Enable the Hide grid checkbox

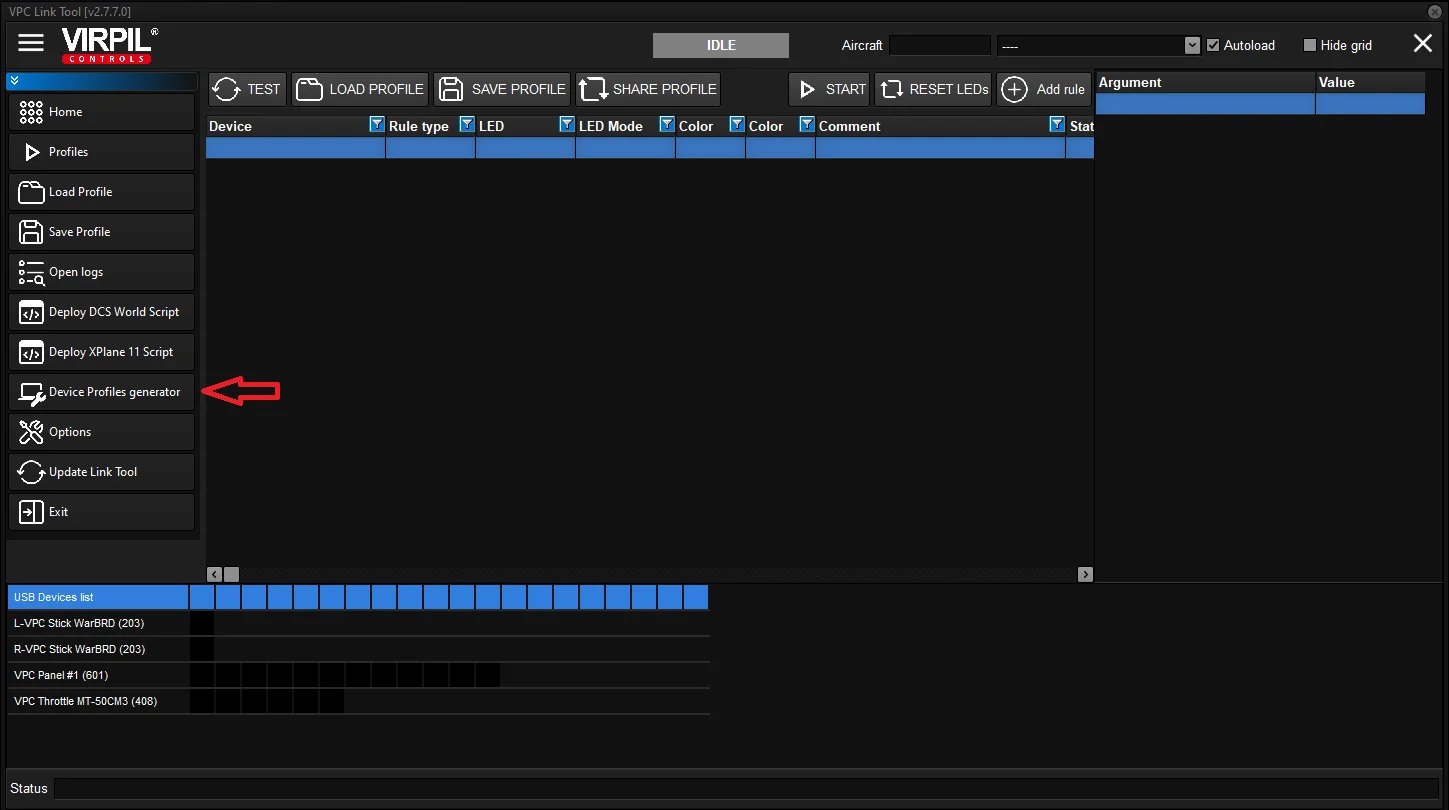pyautogui.click(x=1310, y=45)
